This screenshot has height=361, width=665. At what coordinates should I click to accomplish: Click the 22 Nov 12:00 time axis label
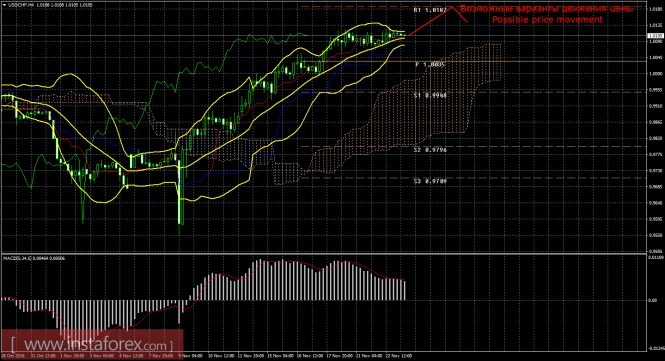click(399, 355)
